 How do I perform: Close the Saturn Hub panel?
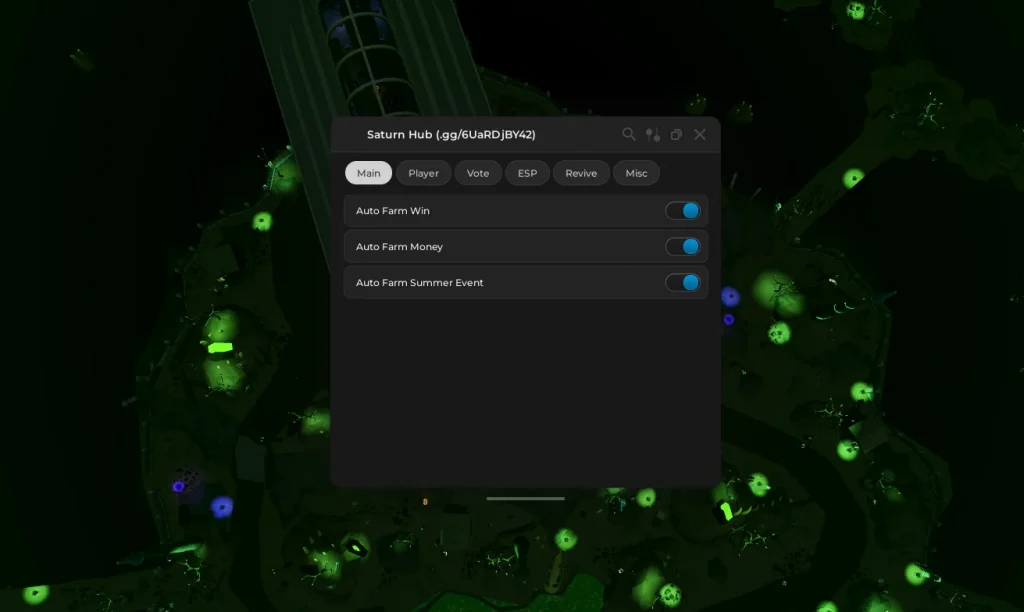(700, 134)
